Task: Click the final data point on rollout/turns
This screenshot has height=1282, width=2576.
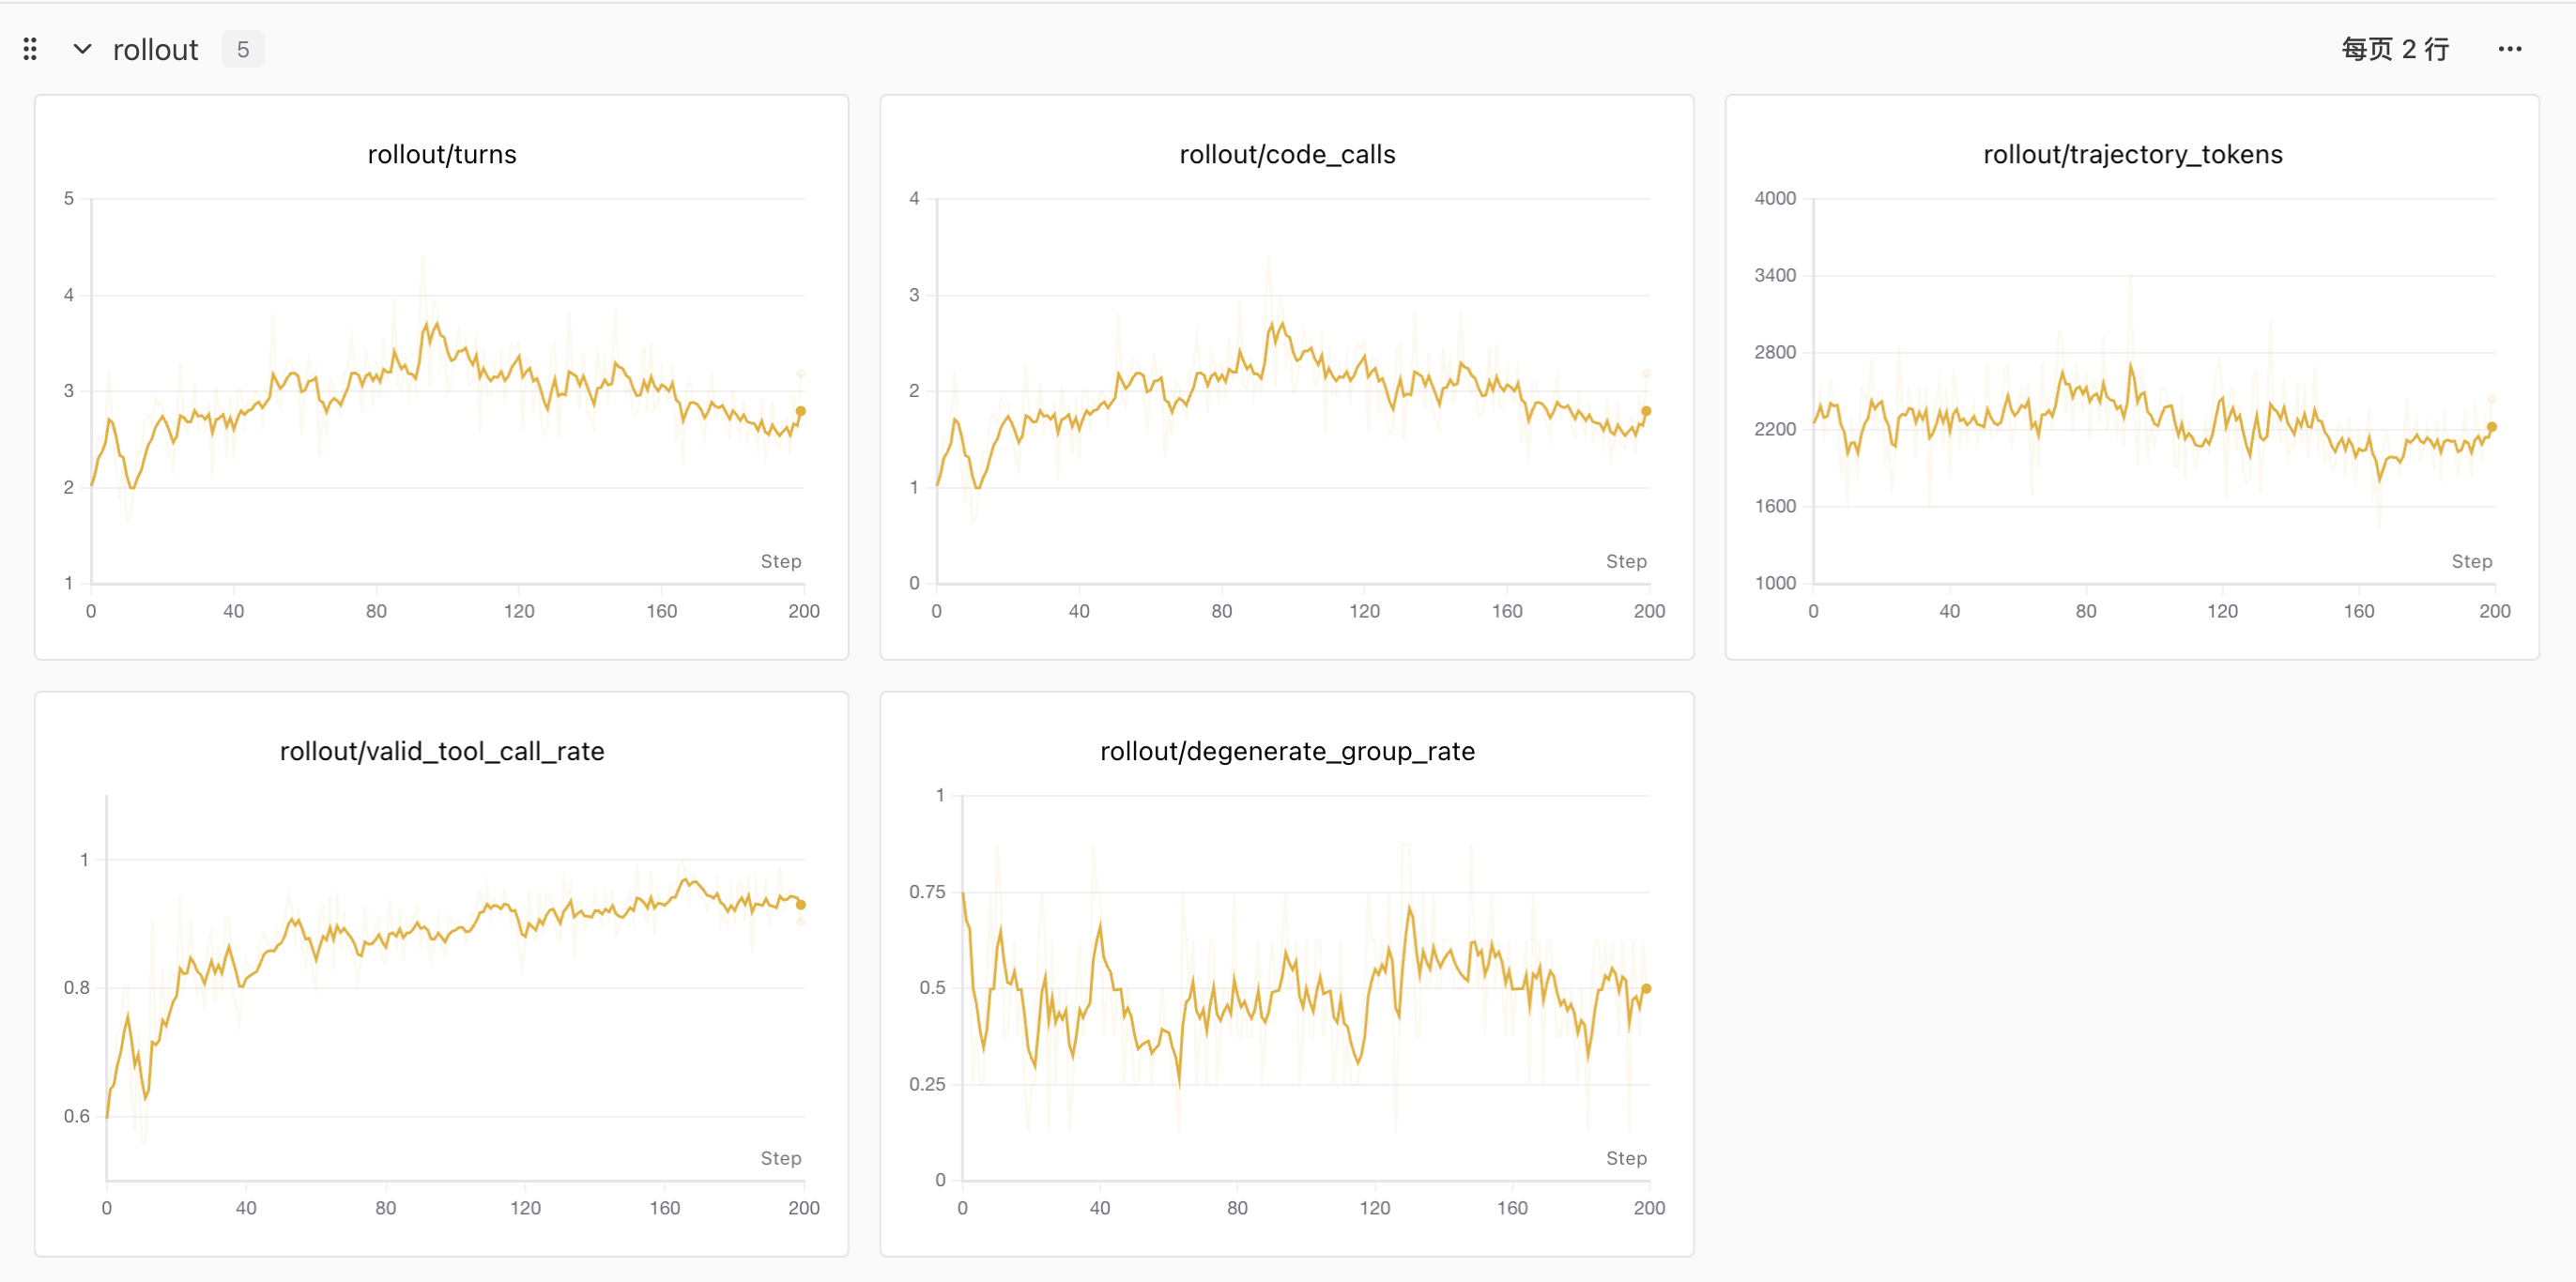Action: (x=801, y=411)
